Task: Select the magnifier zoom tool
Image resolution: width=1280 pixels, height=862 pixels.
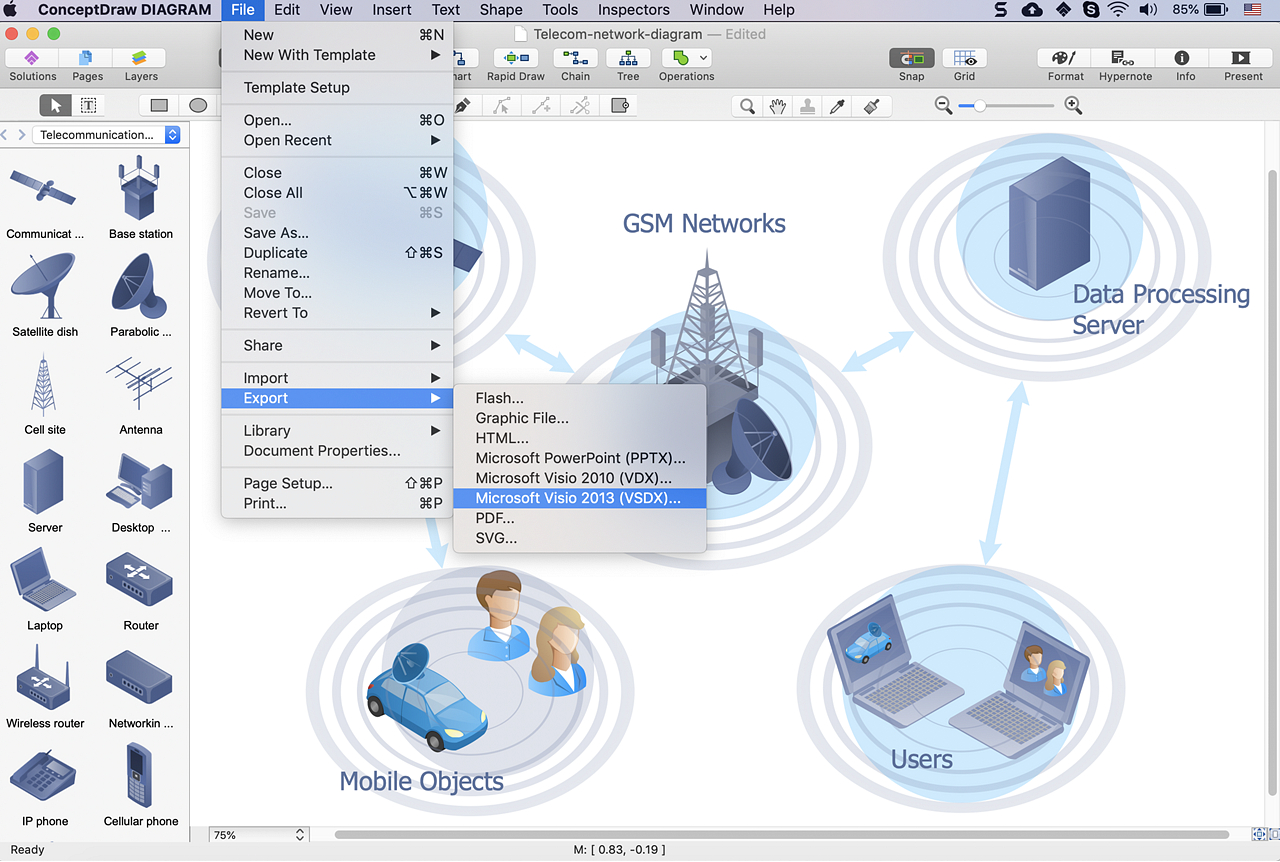Action: (747, 106)
